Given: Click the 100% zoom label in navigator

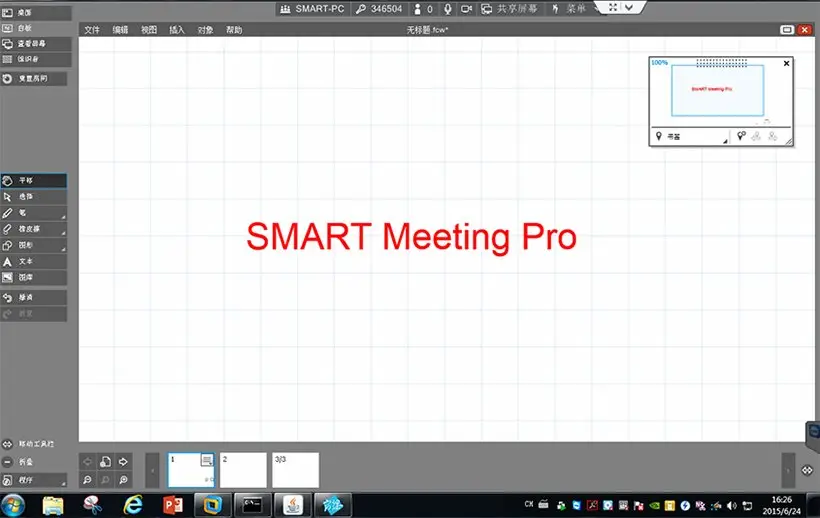Looking at the screenshot, I should (x=659, y=62).
